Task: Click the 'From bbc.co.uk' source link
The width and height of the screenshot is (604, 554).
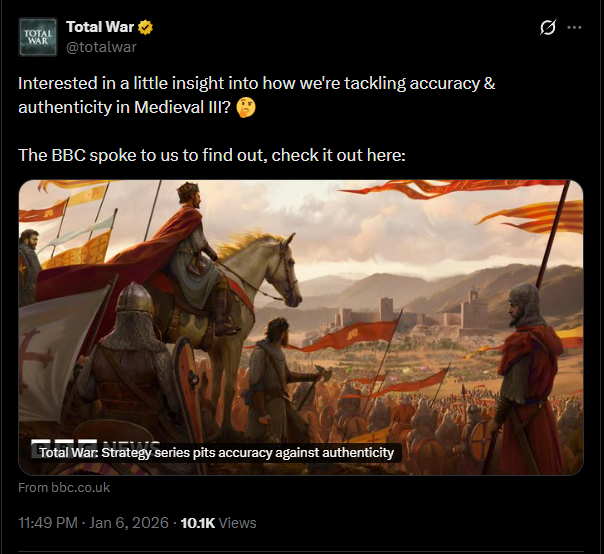Action: pos(64,488)
